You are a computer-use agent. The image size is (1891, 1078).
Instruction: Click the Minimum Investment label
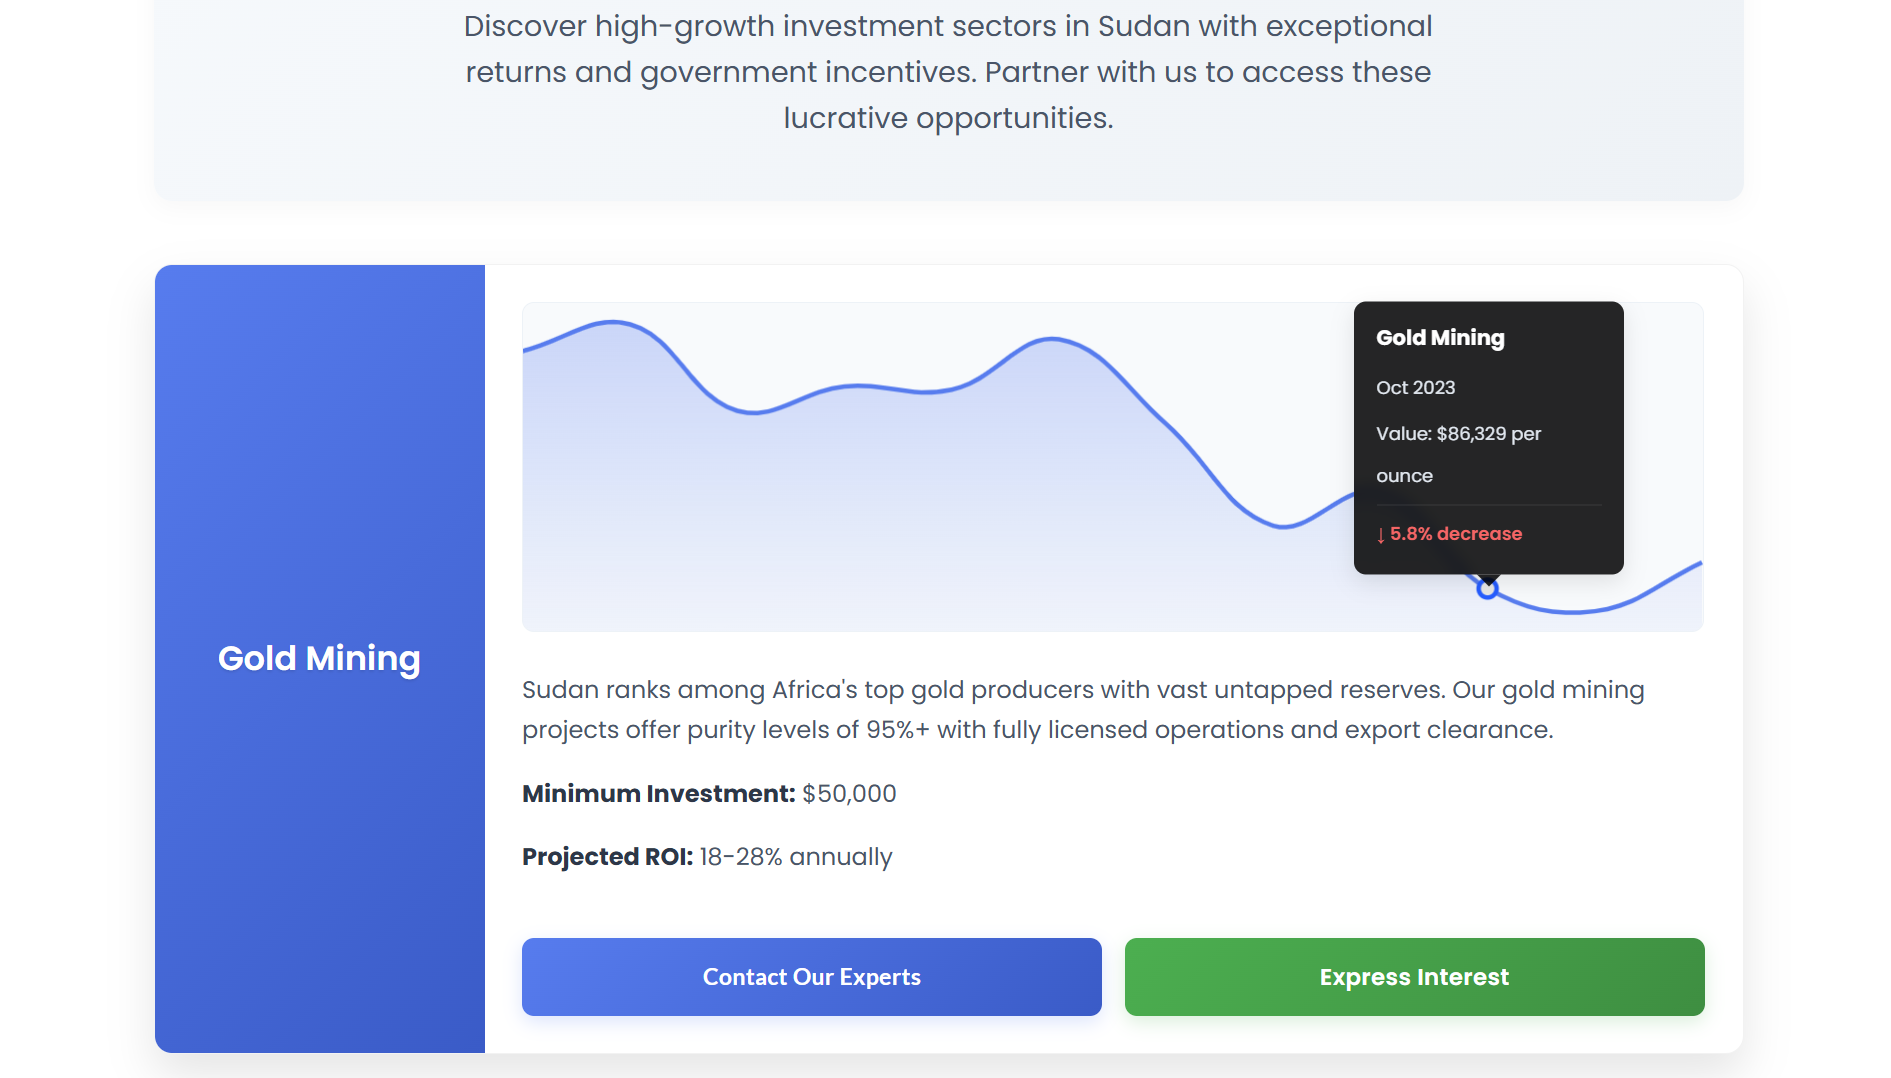click(x=658, y=794)
